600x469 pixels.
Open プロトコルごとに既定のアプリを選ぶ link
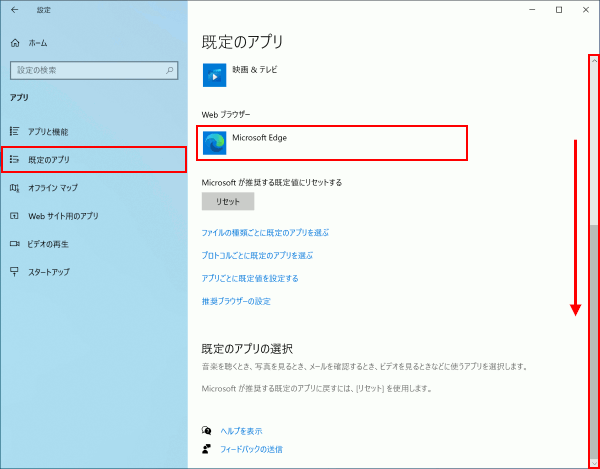coord(257,255)
